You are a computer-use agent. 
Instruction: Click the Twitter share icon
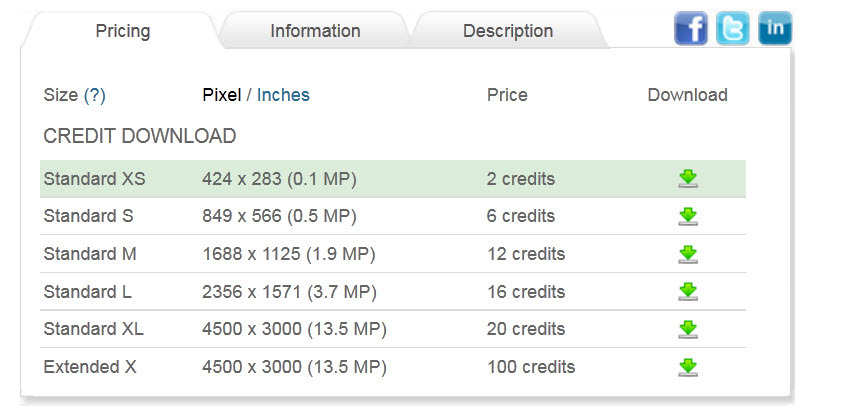coord(732,28)
